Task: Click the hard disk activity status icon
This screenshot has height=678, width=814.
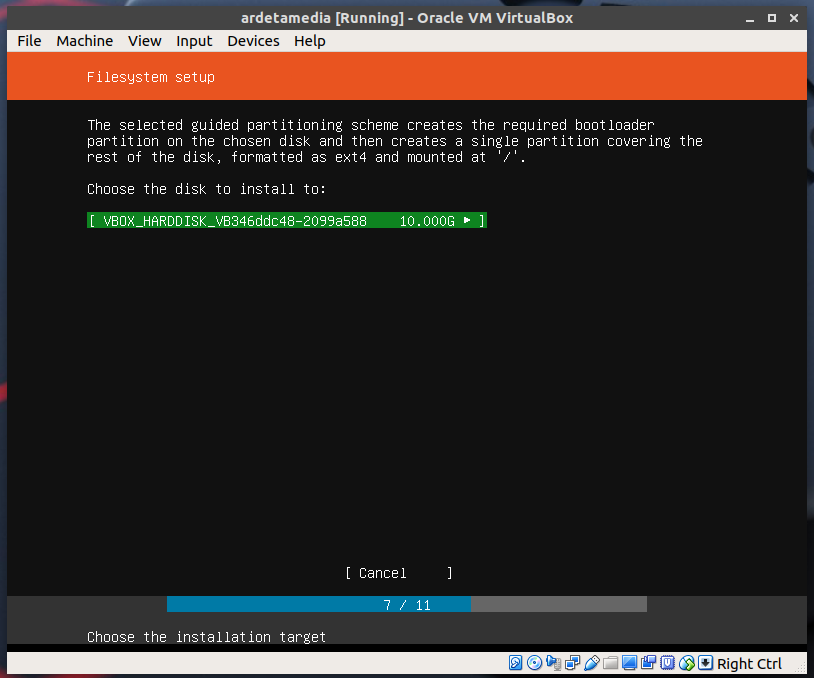Action: pos(516,663)
